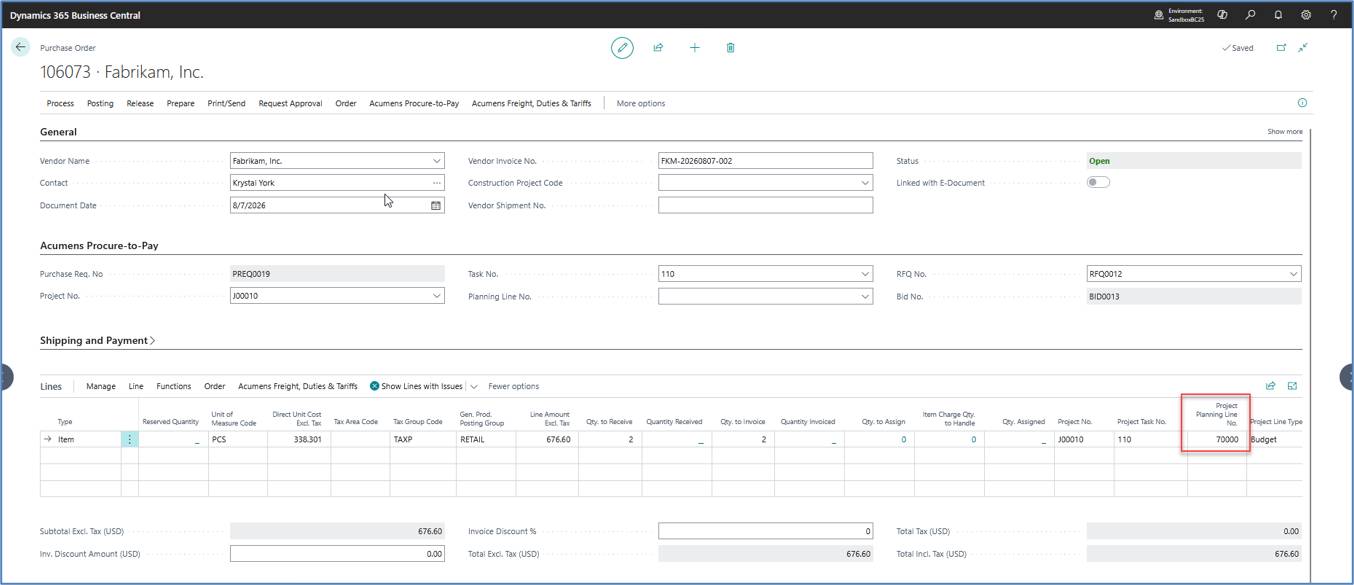Open RFQ No. dropdown

(1293, 274)
